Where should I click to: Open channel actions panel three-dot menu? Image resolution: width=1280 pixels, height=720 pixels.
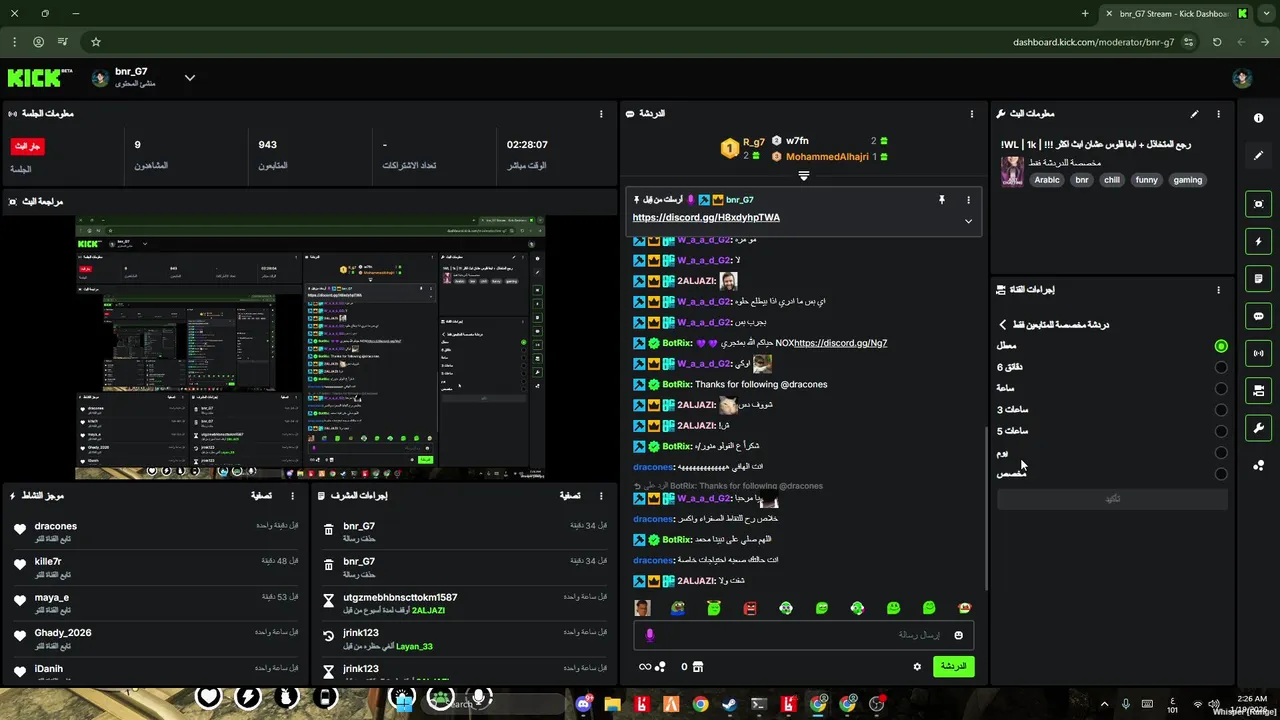tap(1218, 290)
